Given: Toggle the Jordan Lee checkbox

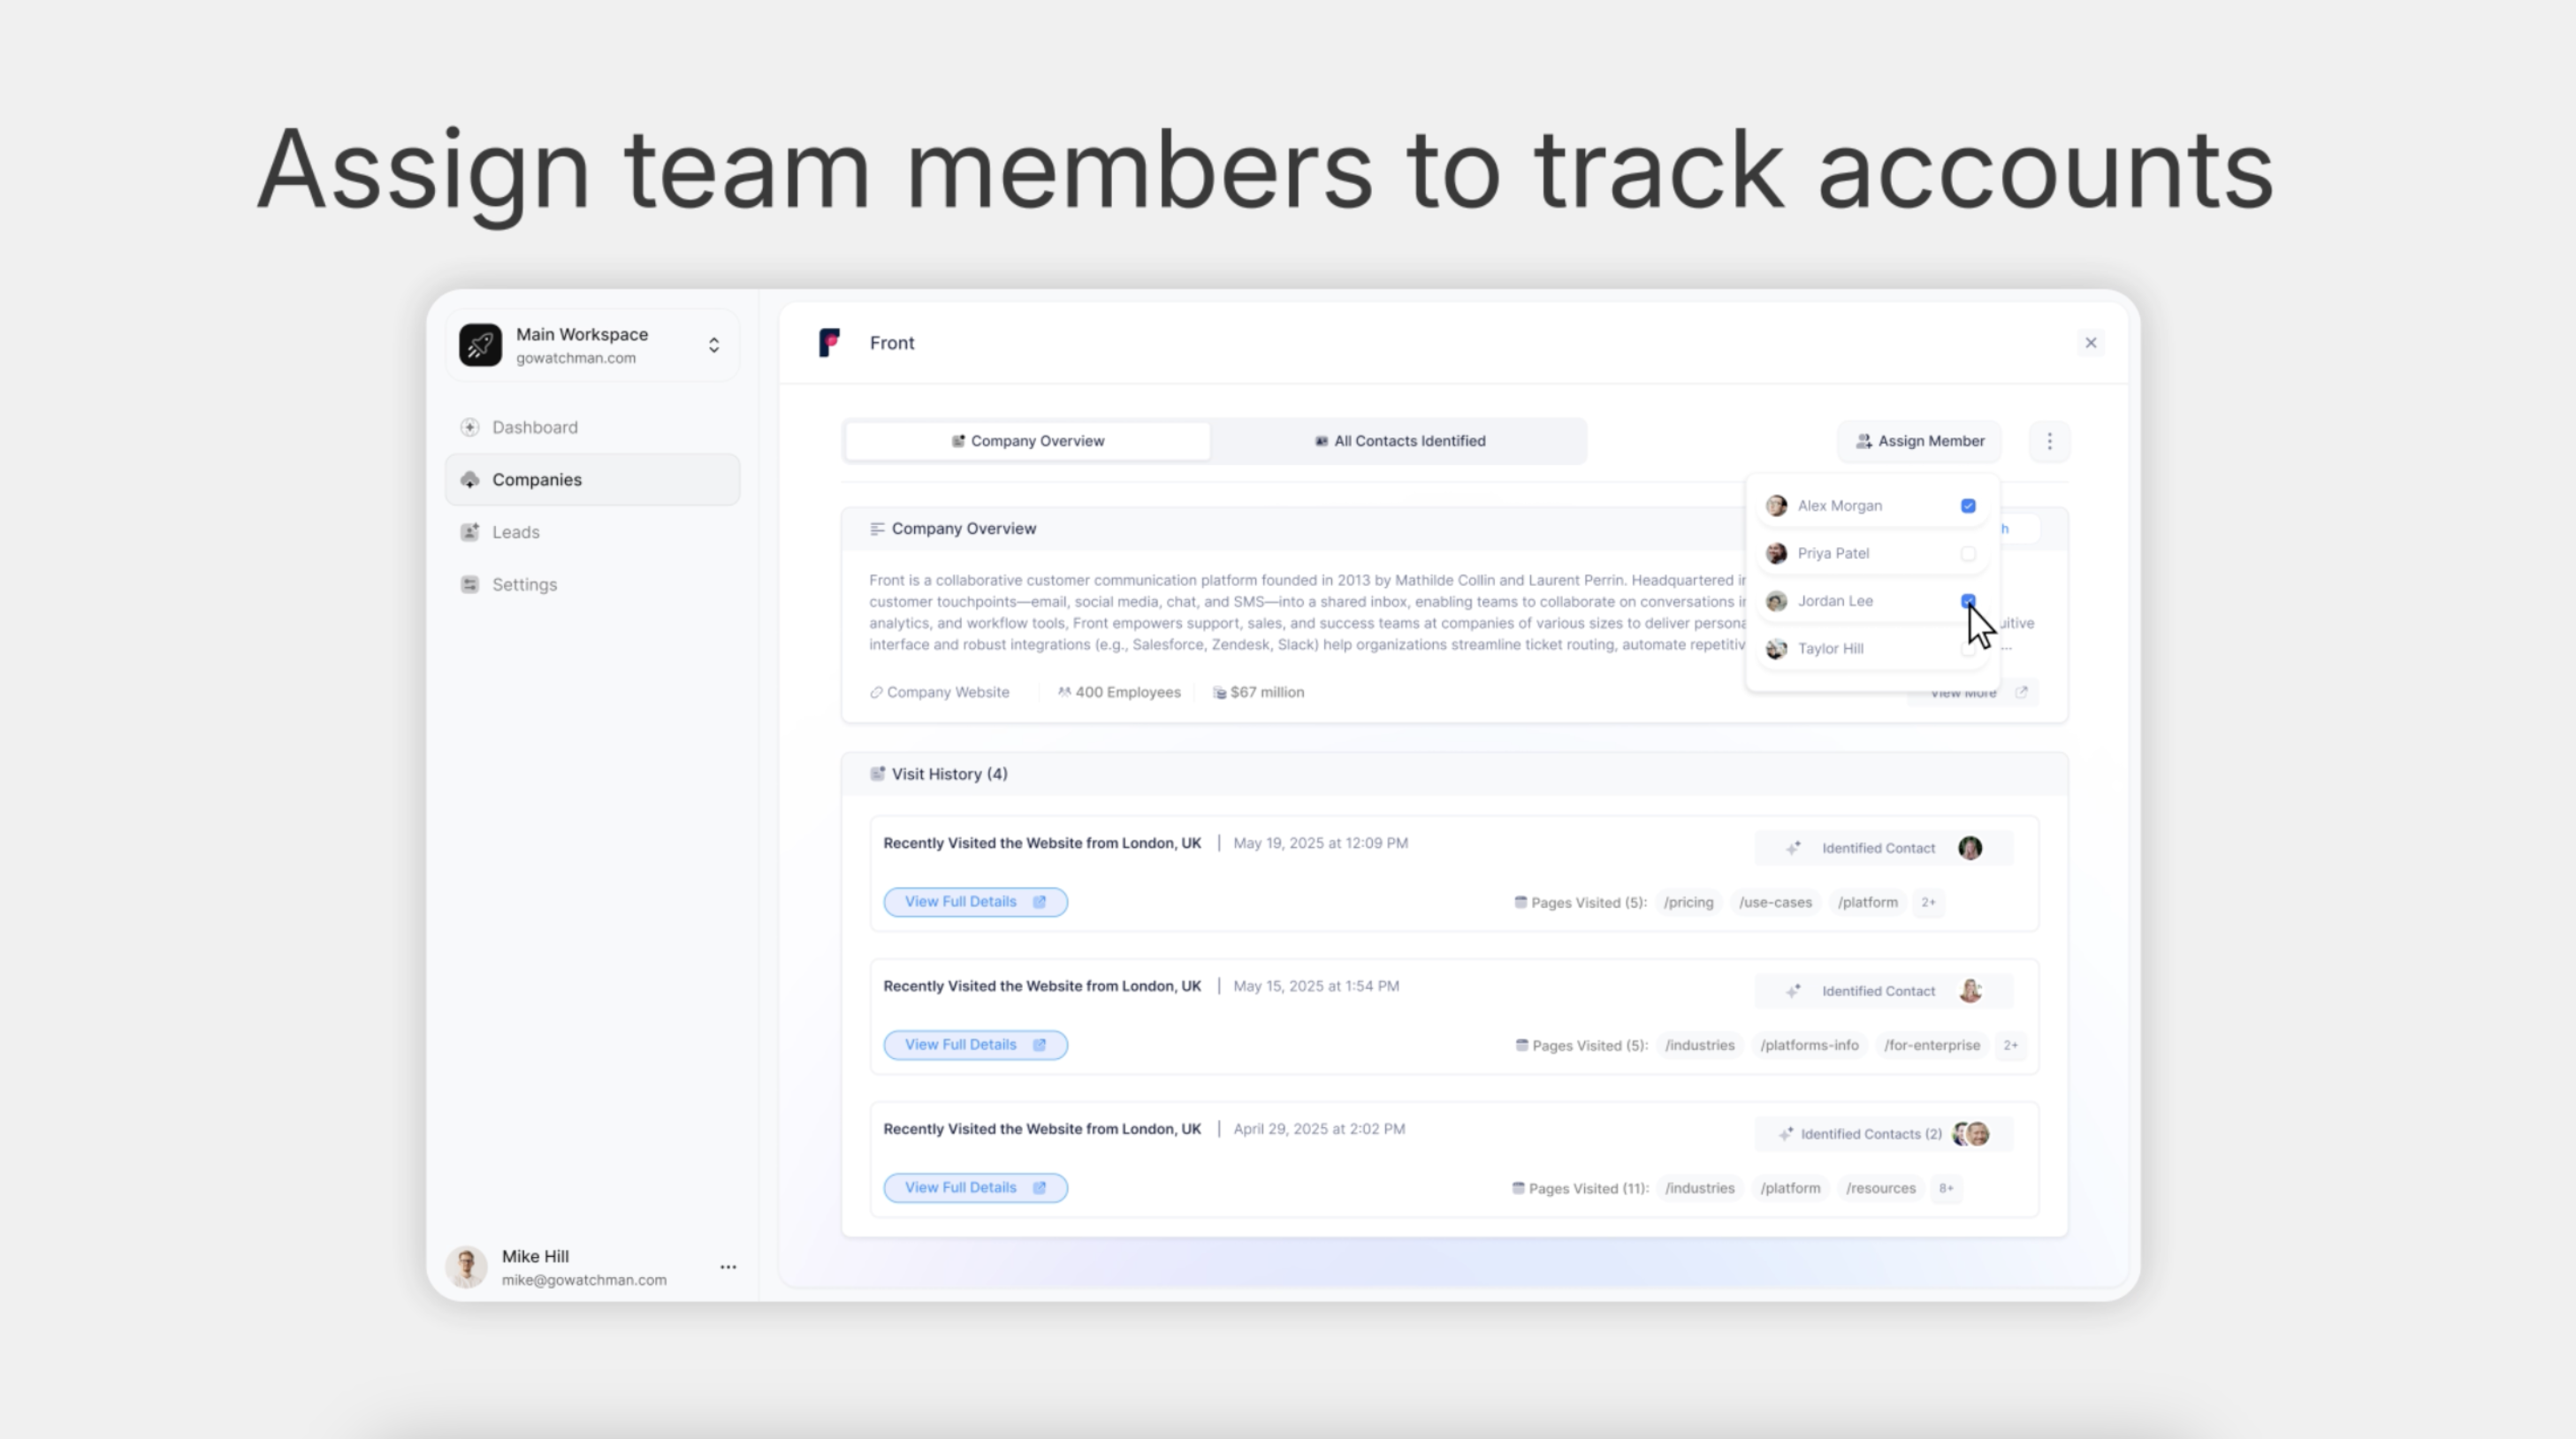Looking at the screenshot, I should (x=1968, y=601).
